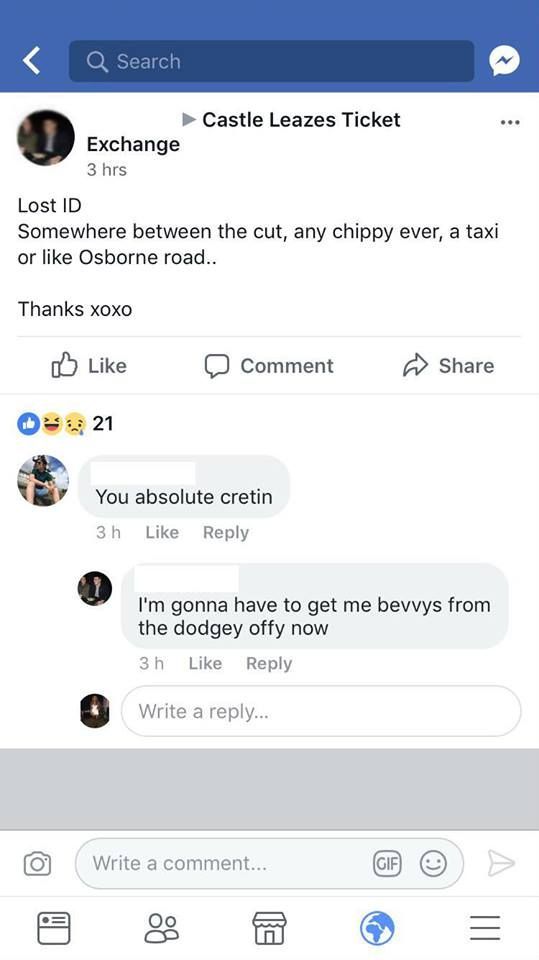Reply to the 'You absolute cretin' comment
The height and width of the screenshot is (960, 539).
(x=225, y=532)
